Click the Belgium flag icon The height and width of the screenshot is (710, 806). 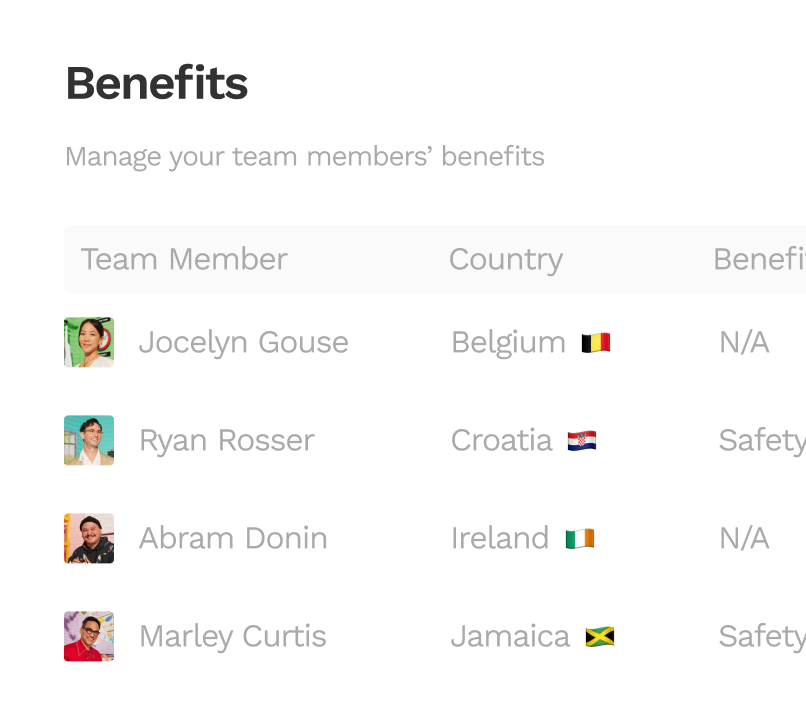point(596,343)
